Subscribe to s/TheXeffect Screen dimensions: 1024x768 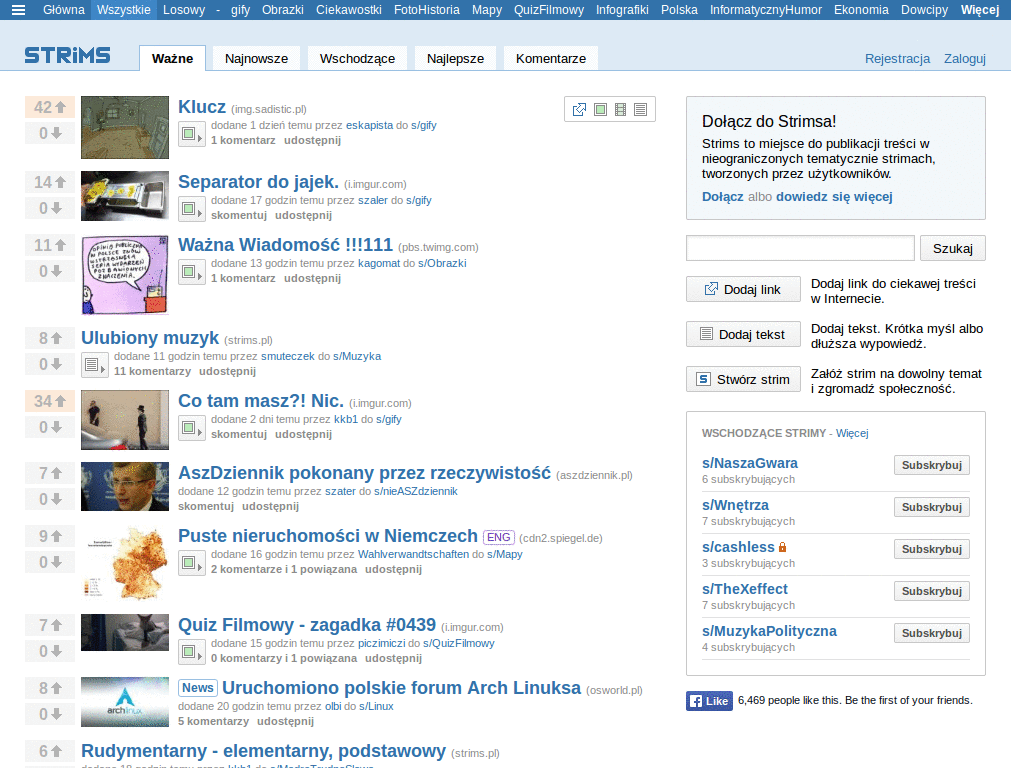point(932,591)
